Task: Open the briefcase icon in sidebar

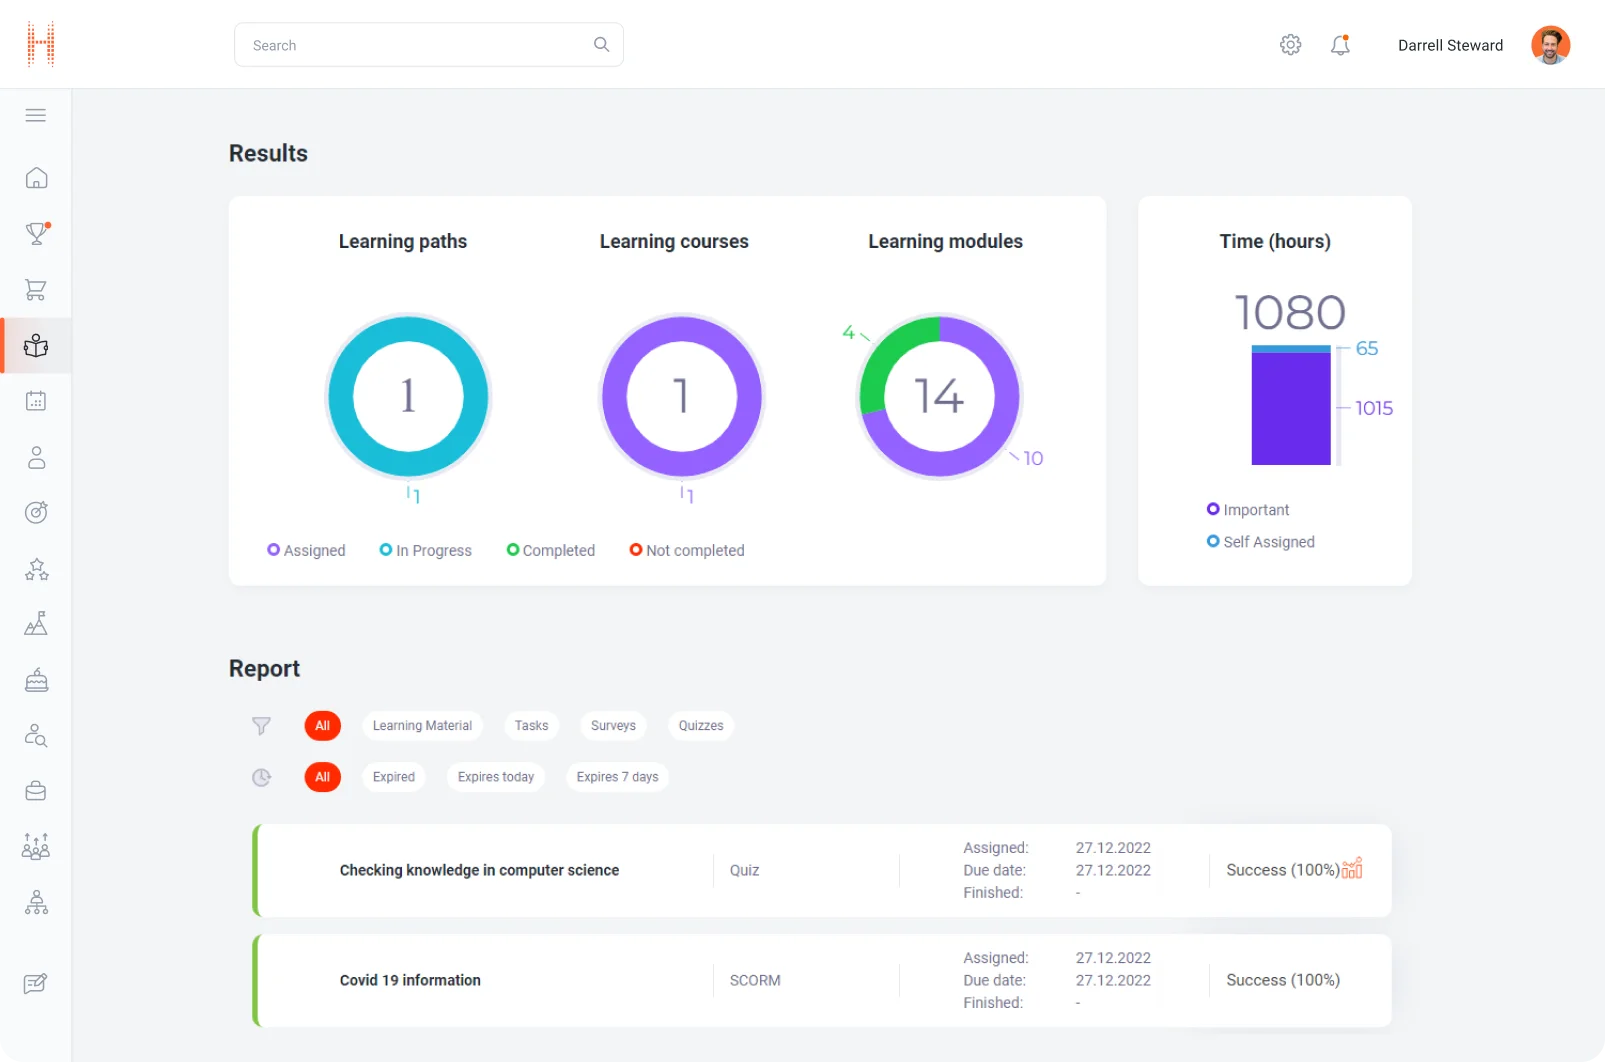Action: [x=36, y=791]
